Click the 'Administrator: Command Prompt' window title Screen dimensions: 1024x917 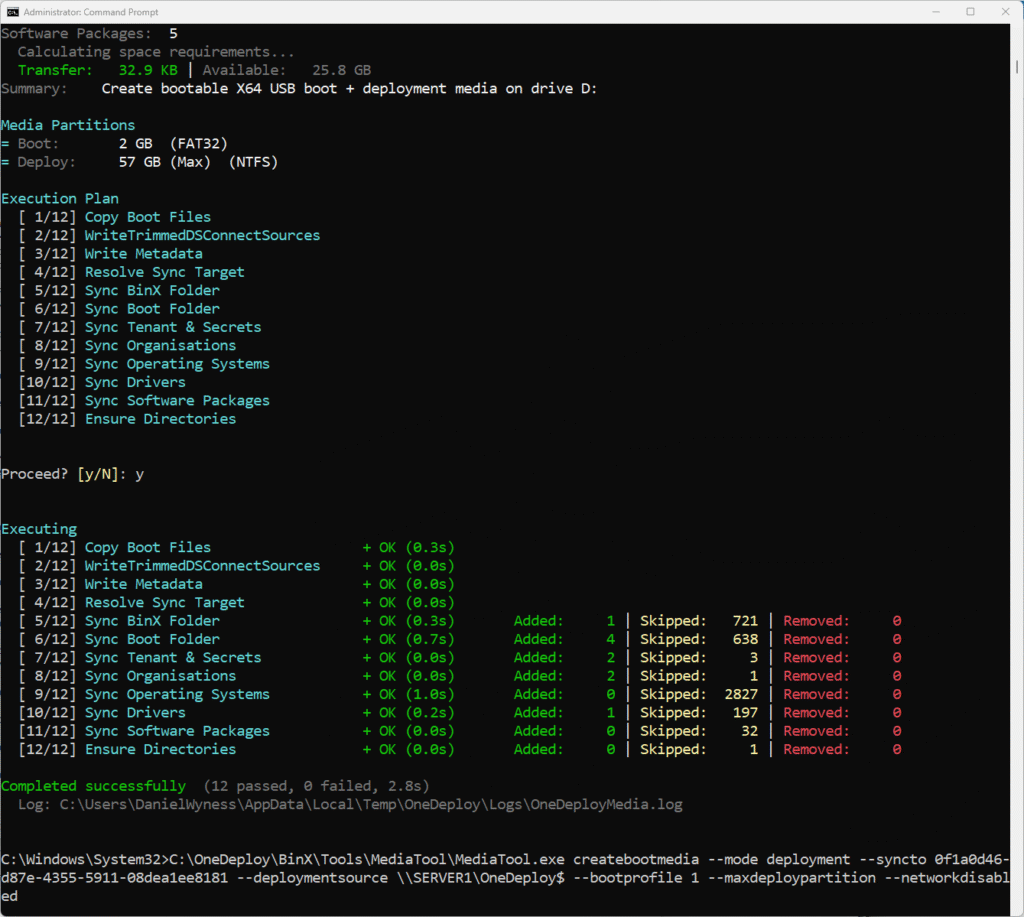(x=91, y=12)
